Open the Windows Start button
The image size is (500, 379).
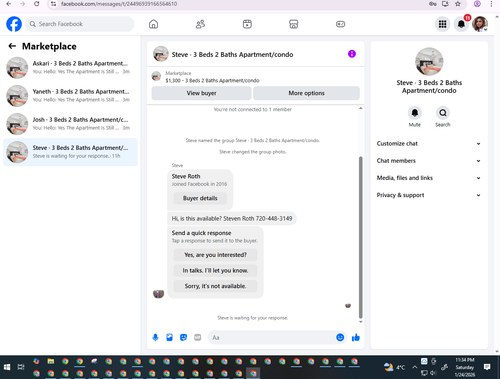click(x=7, y=367)
